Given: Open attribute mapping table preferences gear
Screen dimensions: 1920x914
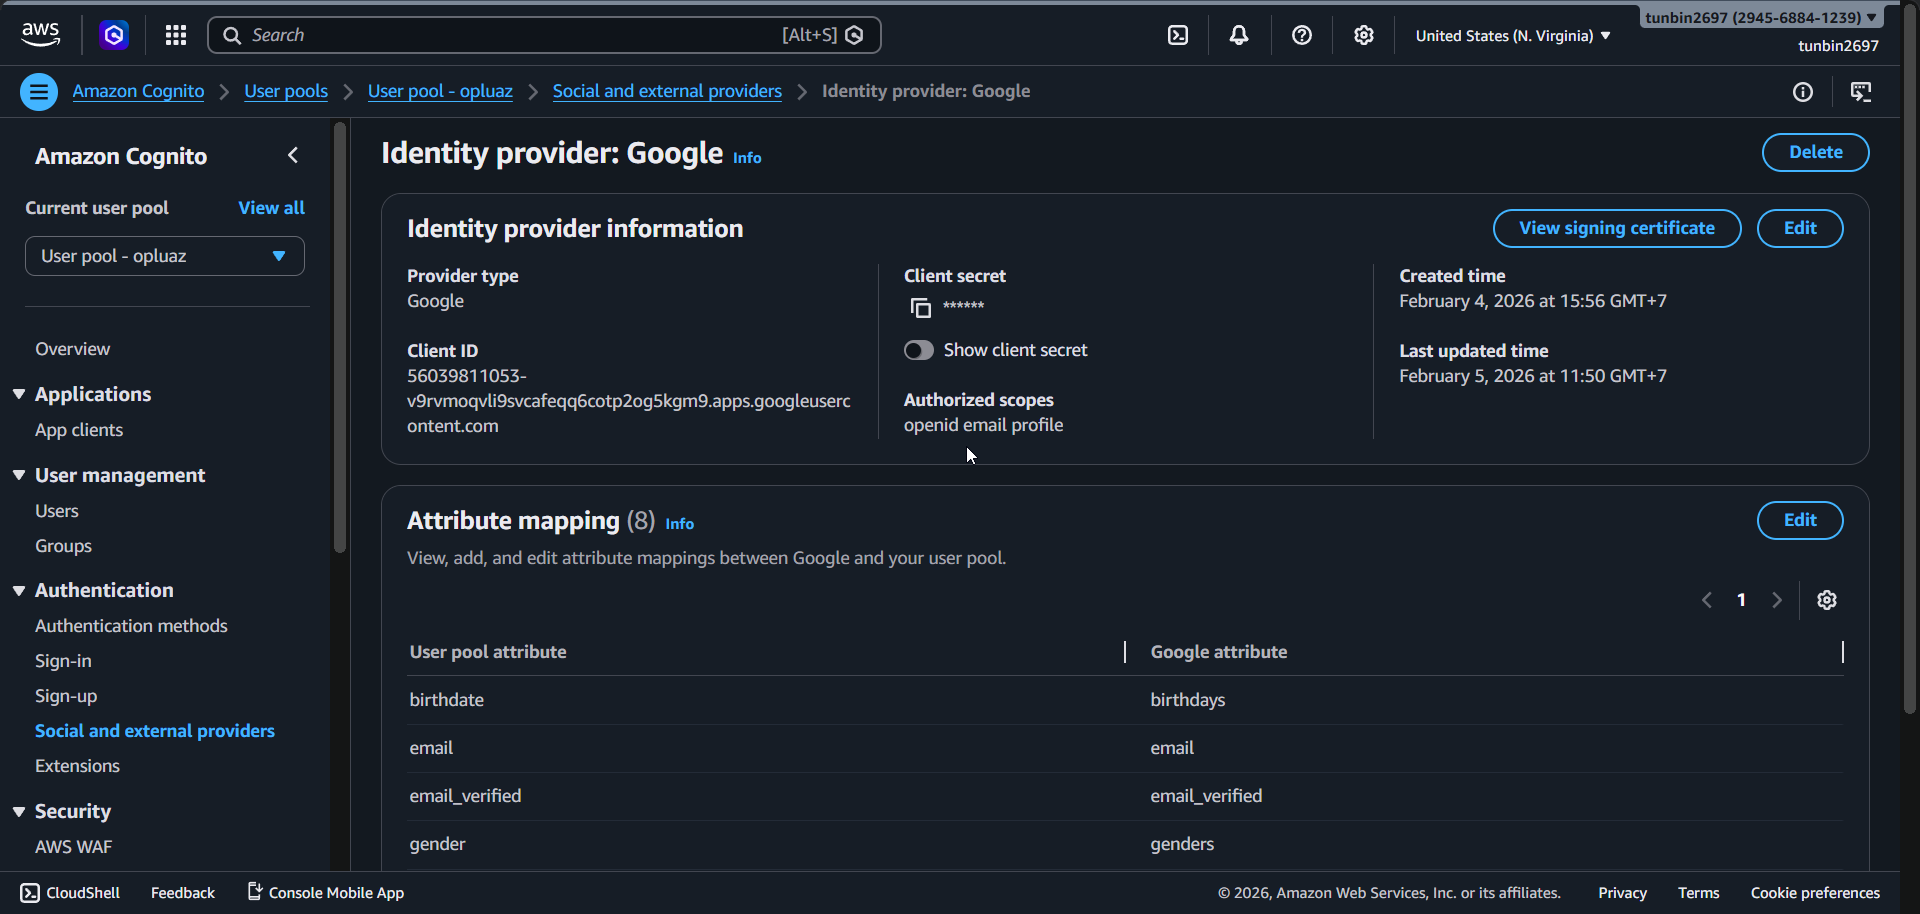Looking at the screenshot, I should pyautogui.click(x=1827, y=599).
